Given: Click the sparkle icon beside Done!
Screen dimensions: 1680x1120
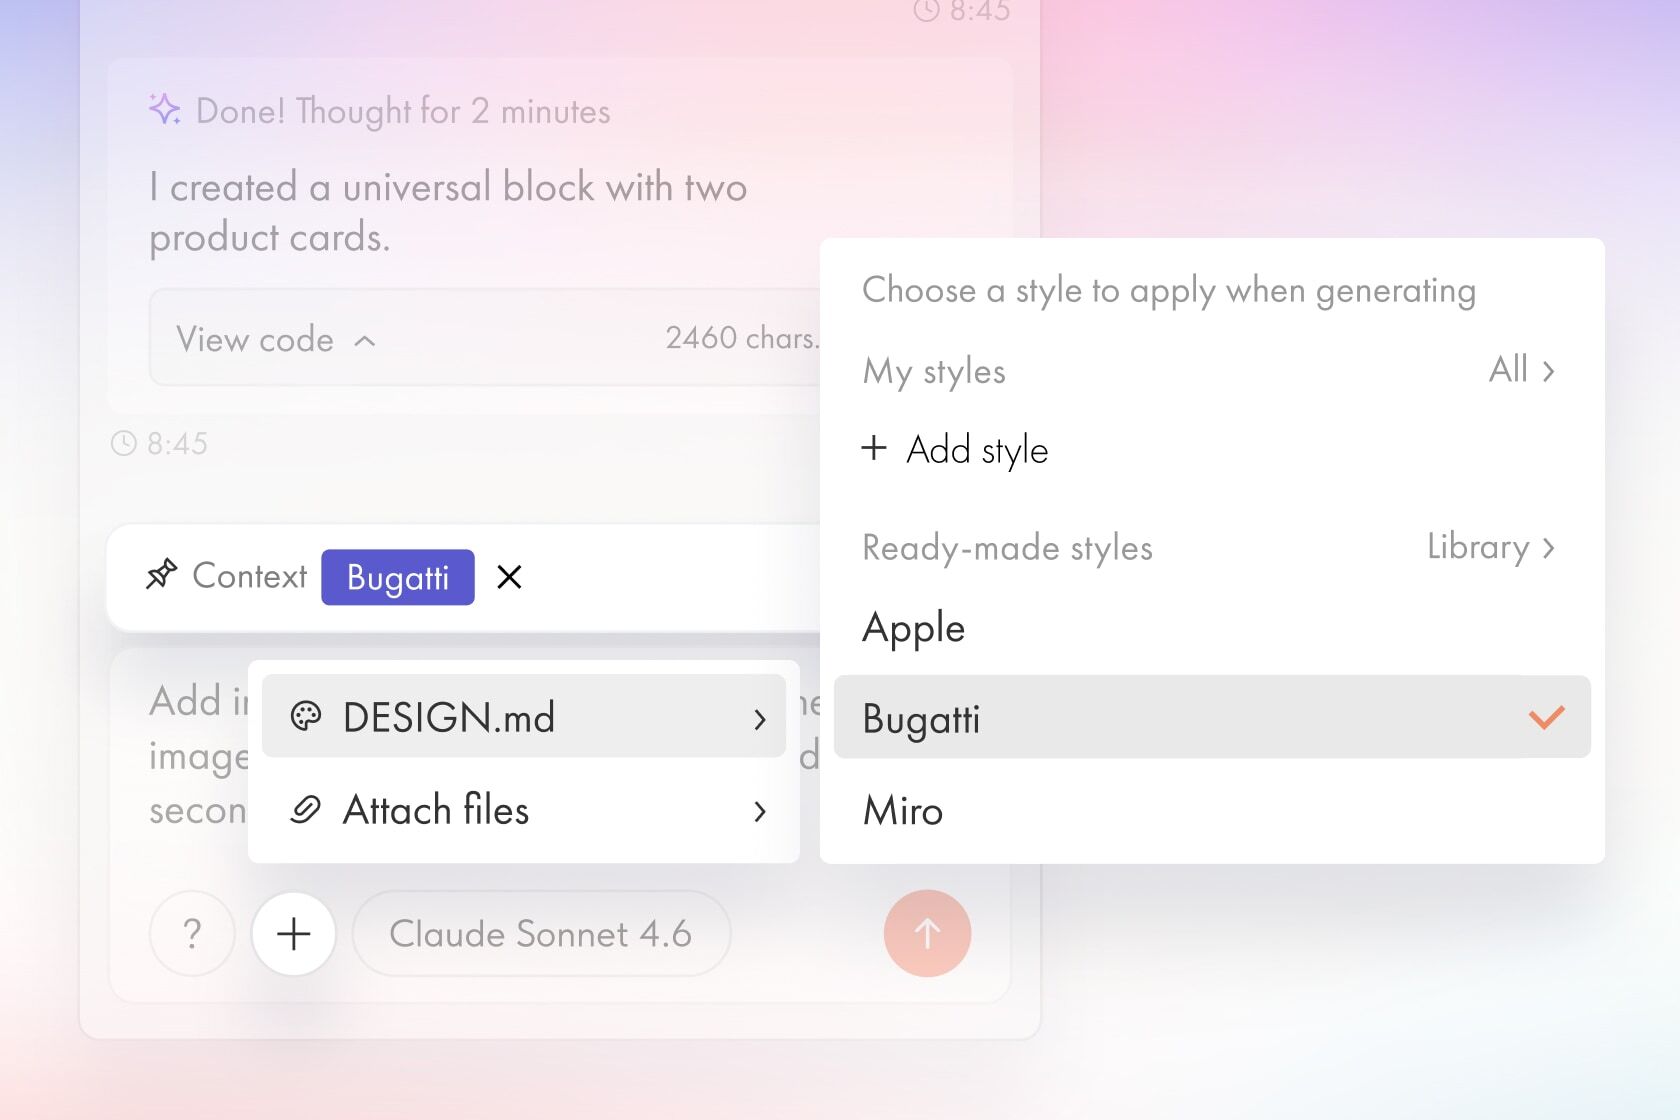Looking at the screenshot, I should pyautogui.click(x=165, y=109).
